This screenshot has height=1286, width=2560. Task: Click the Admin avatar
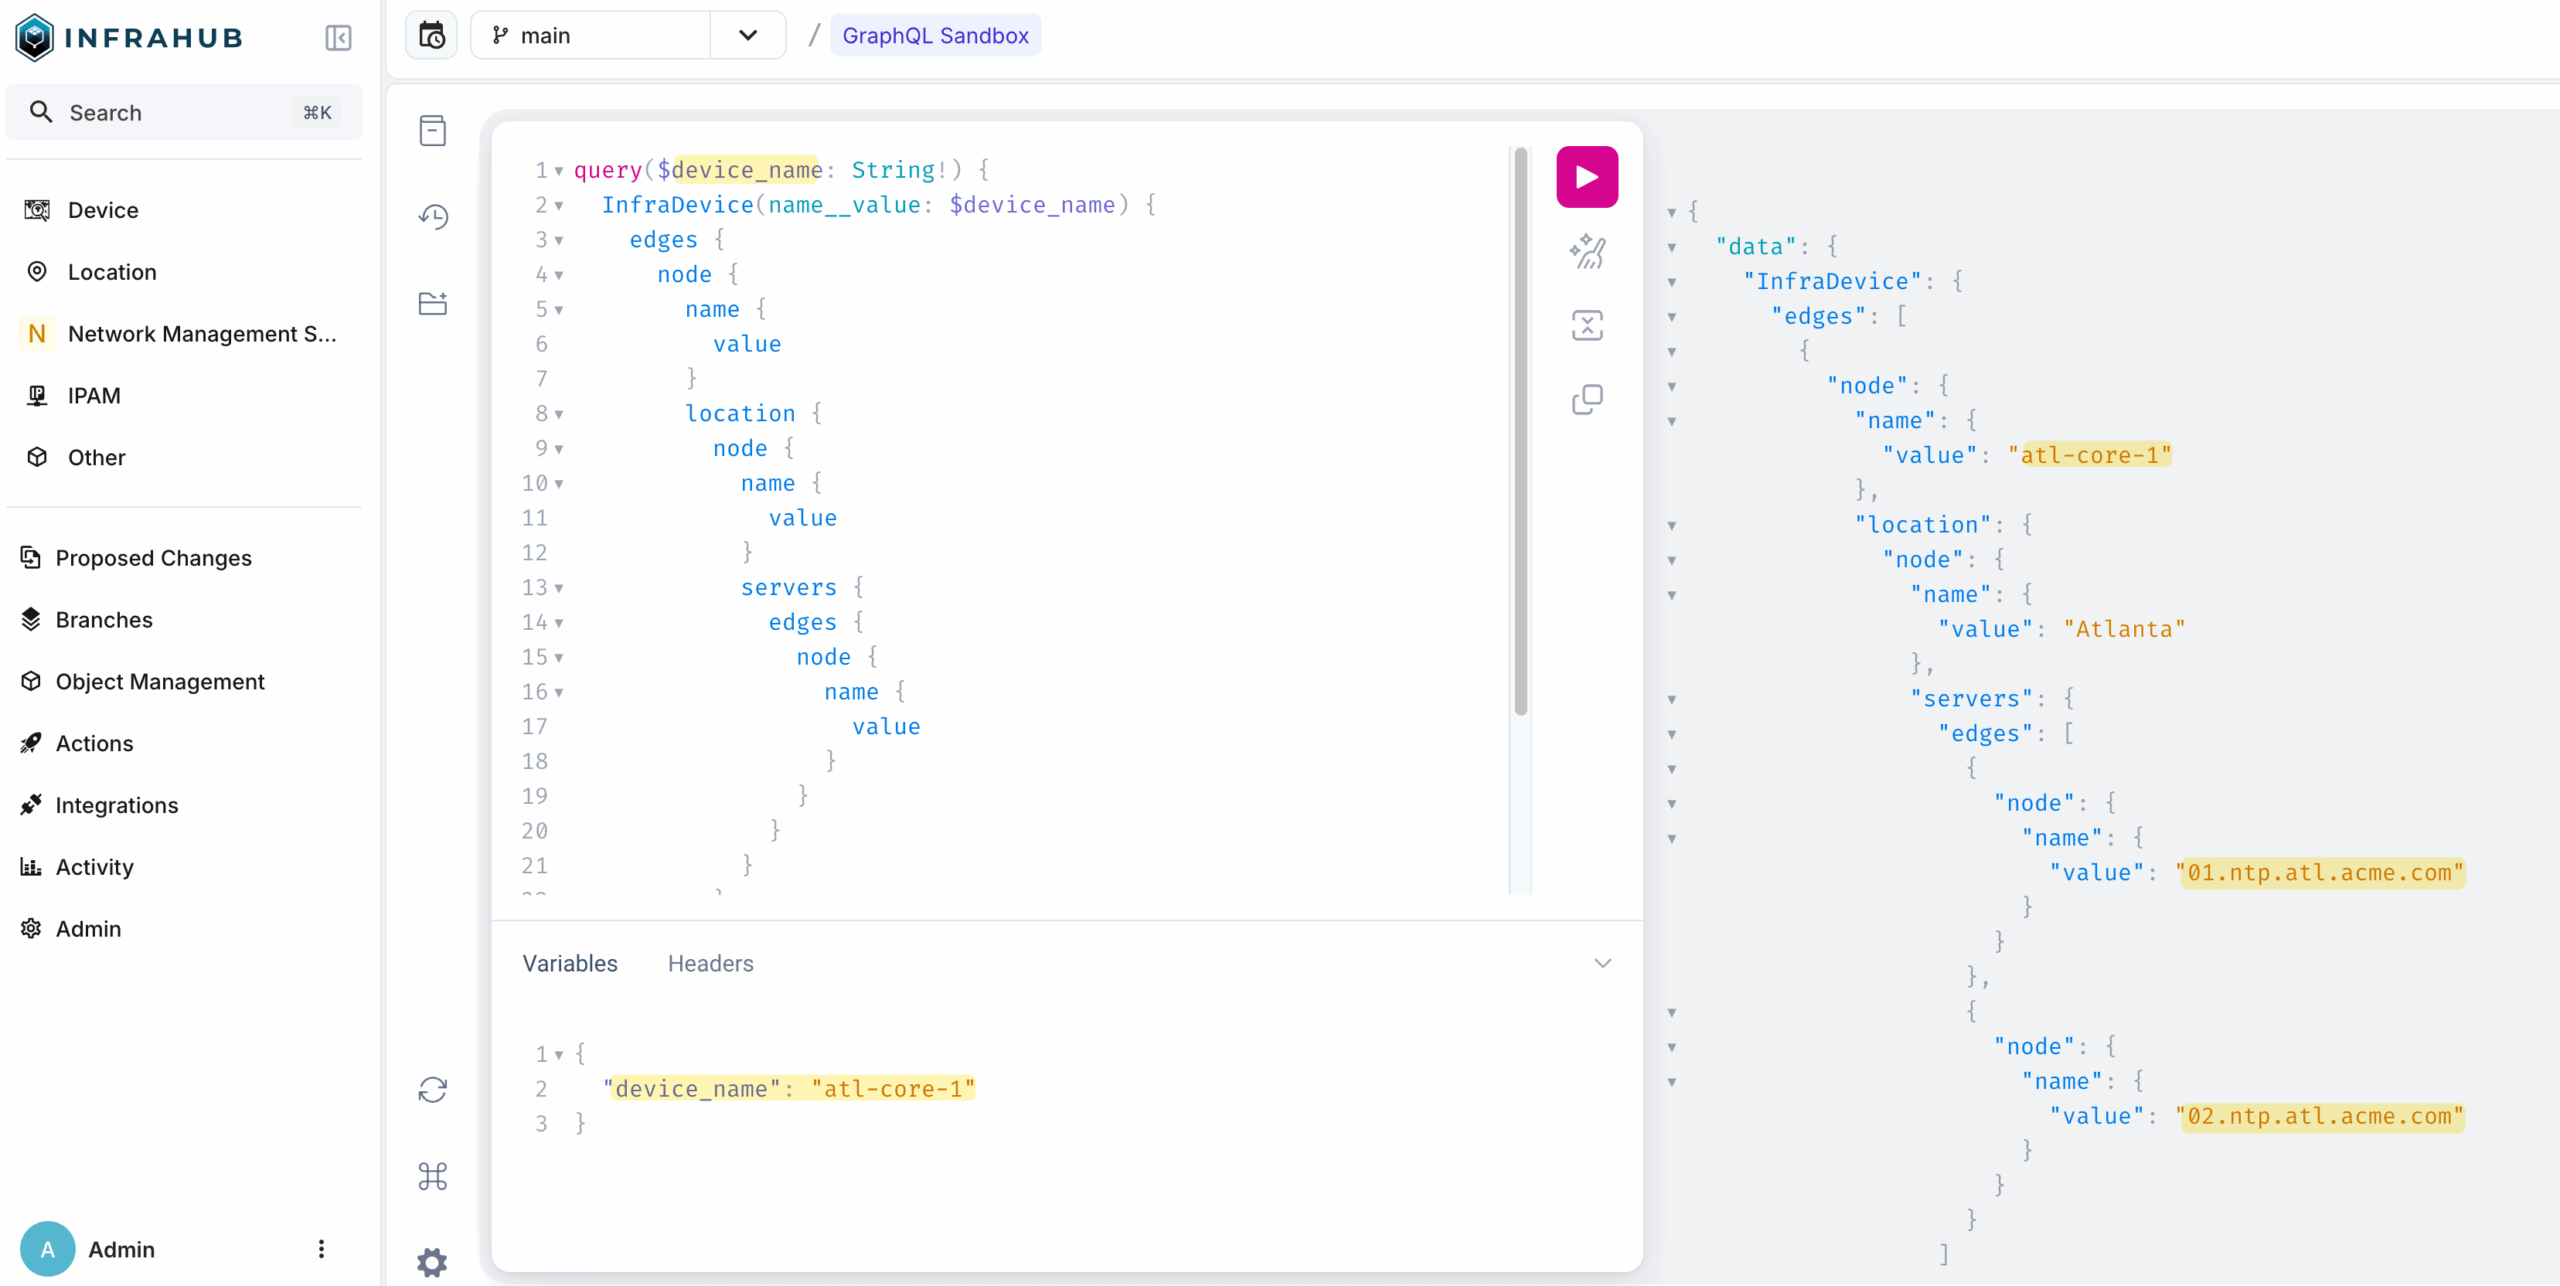(x=47, y=1249)
